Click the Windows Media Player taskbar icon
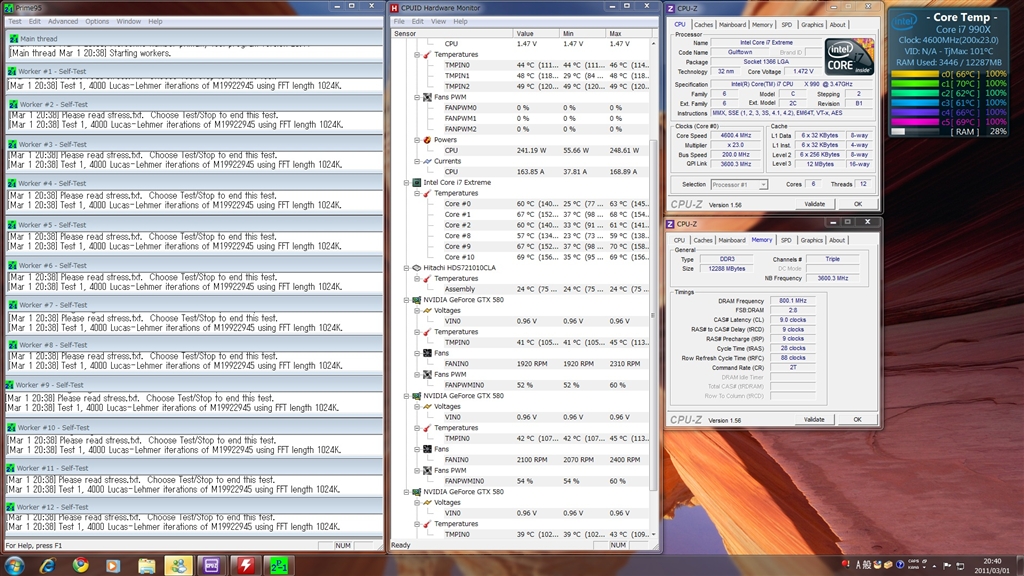The width and height of the screenshot is (1024, 576). pyautogui.click(x=112, y=565)
